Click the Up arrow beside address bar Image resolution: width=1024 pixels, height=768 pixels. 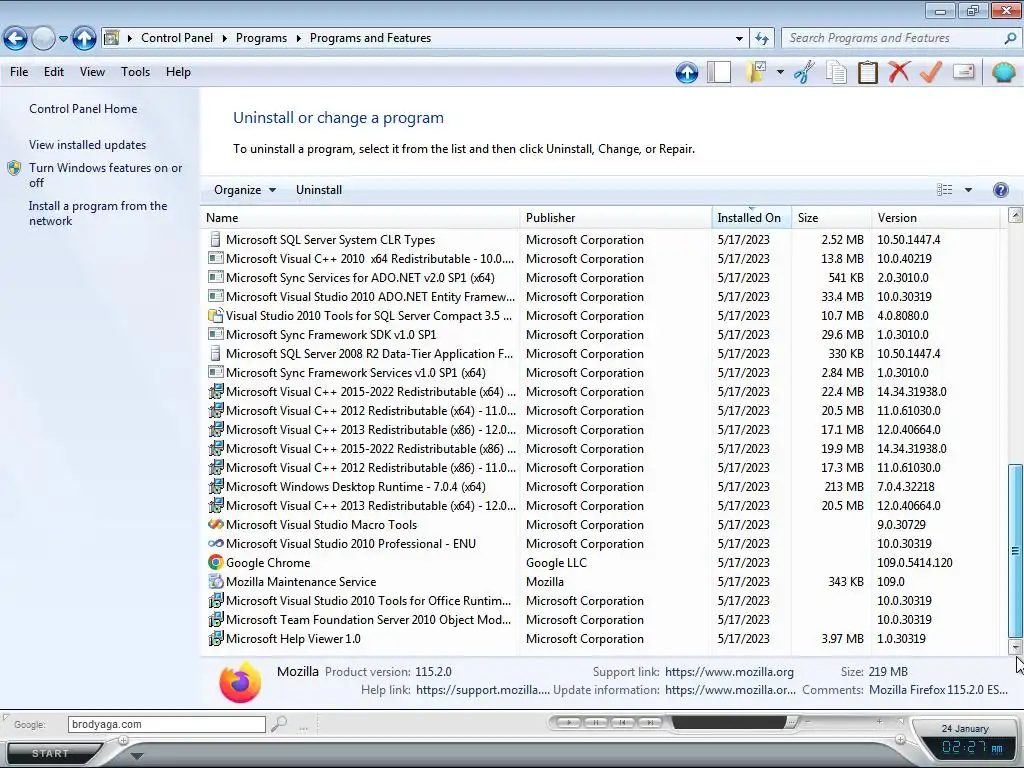point(84,39)
